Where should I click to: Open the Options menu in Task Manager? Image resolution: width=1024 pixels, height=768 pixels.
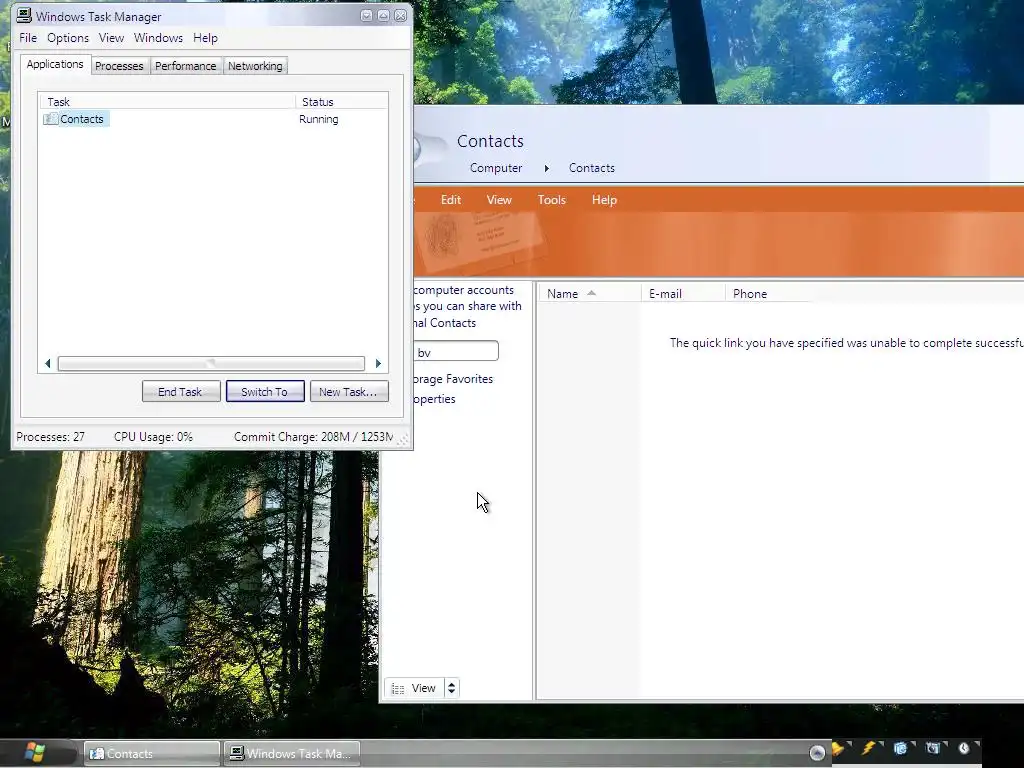[68, 38]
